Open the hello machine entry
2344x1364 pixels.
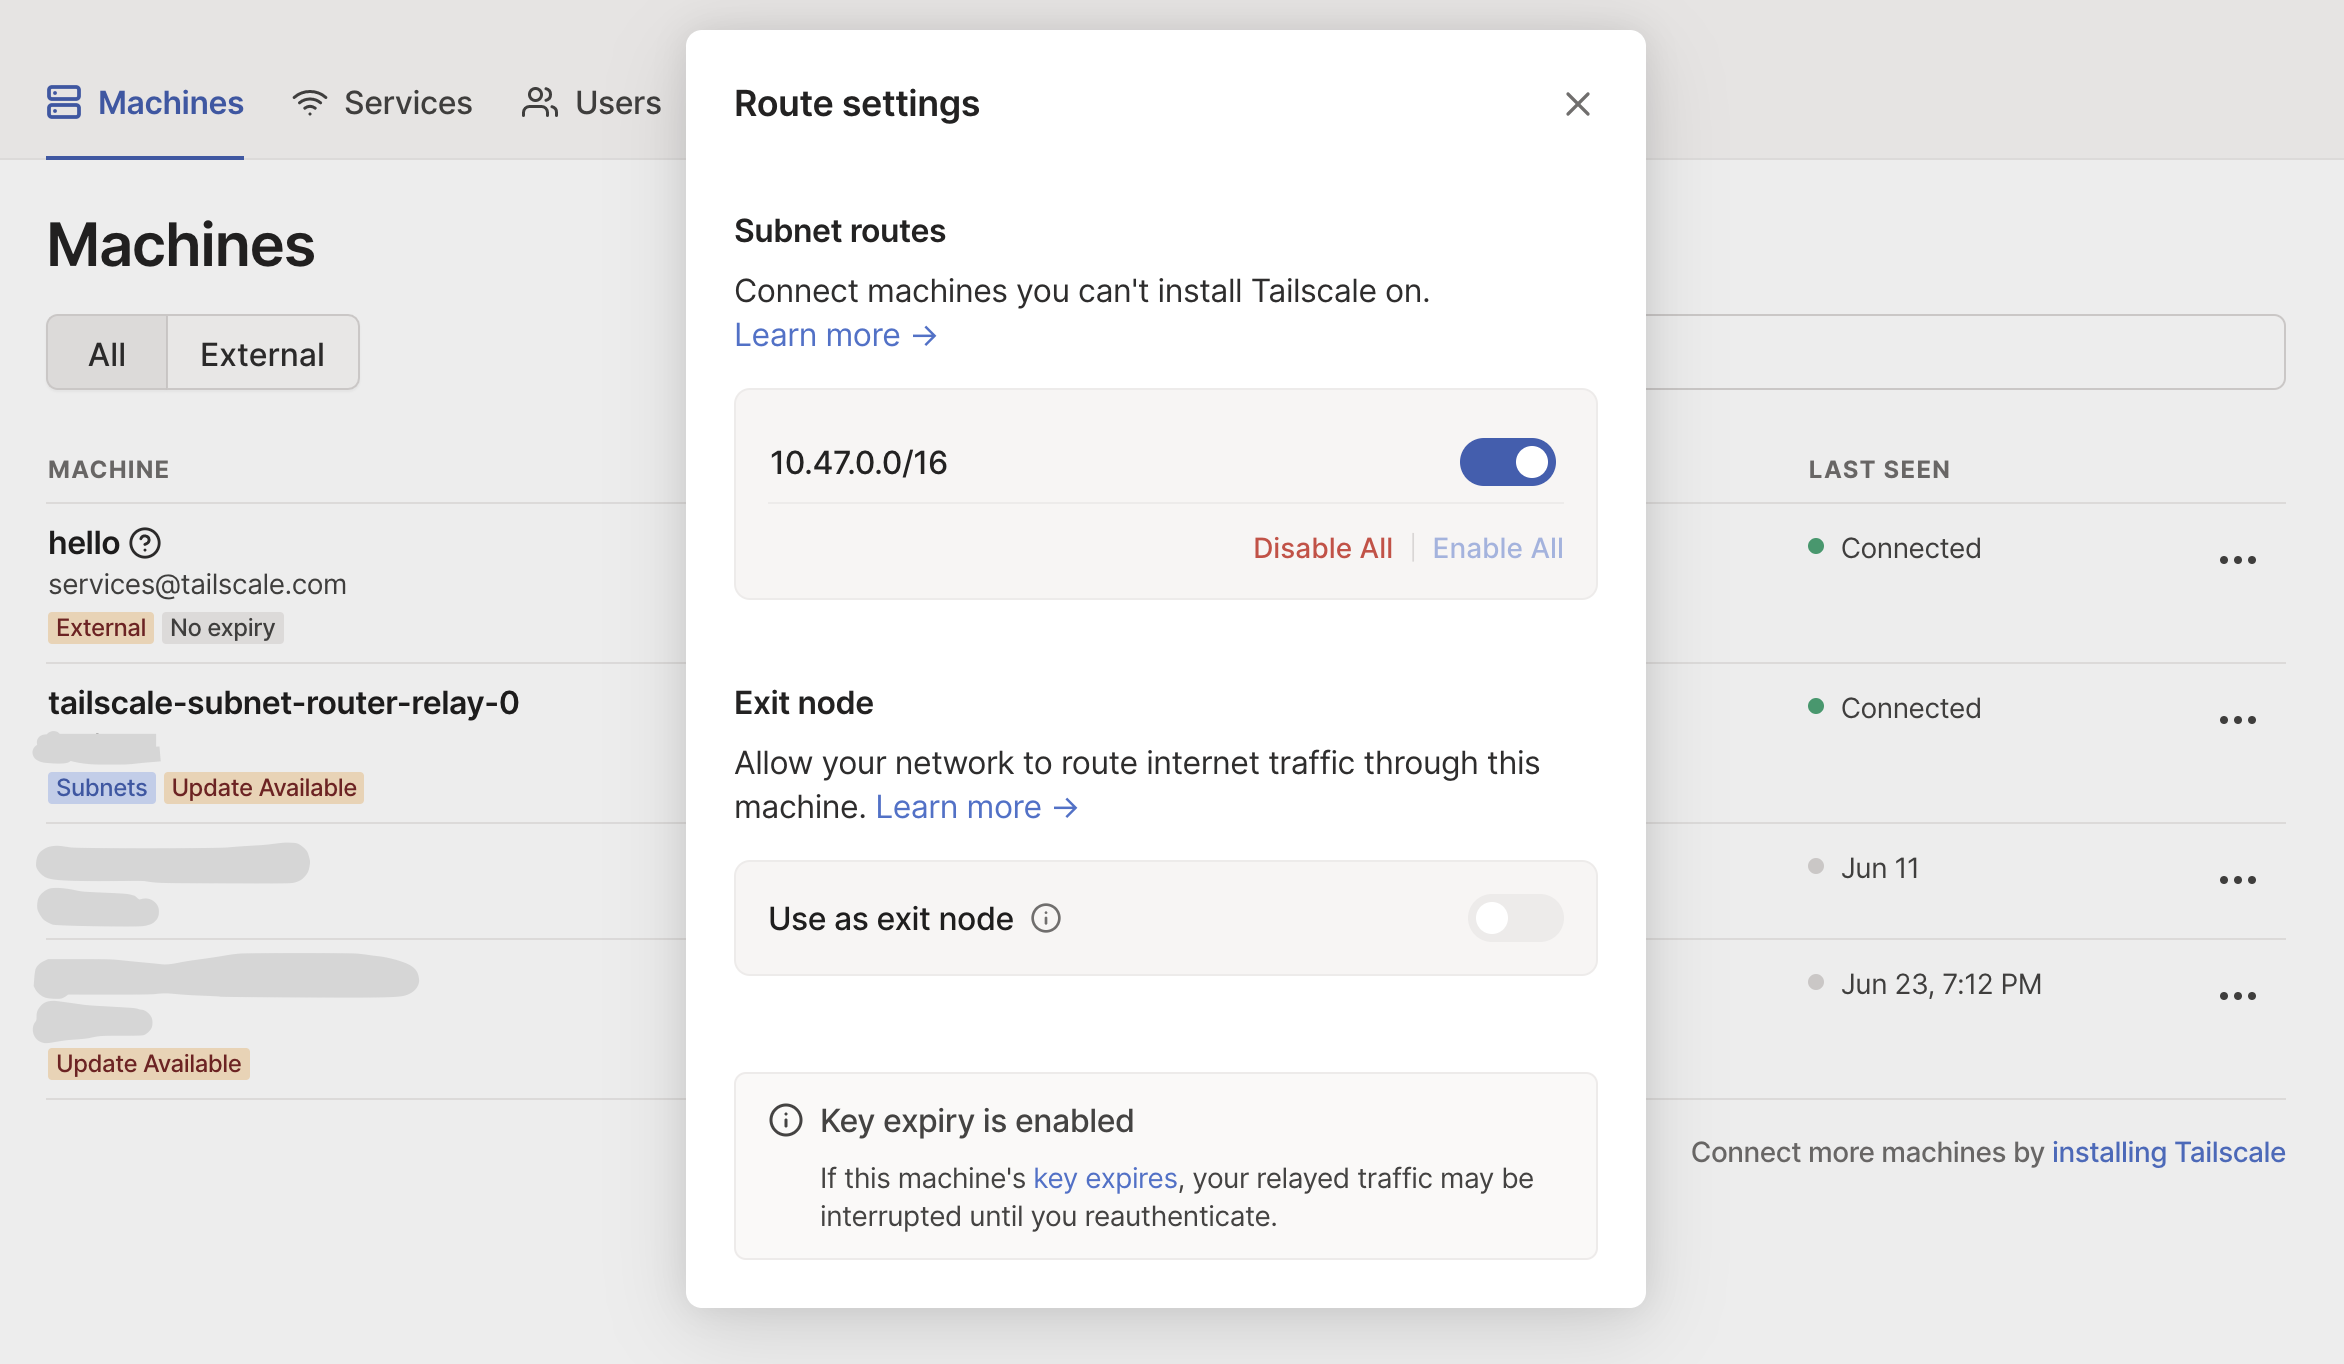pos(84,543)
